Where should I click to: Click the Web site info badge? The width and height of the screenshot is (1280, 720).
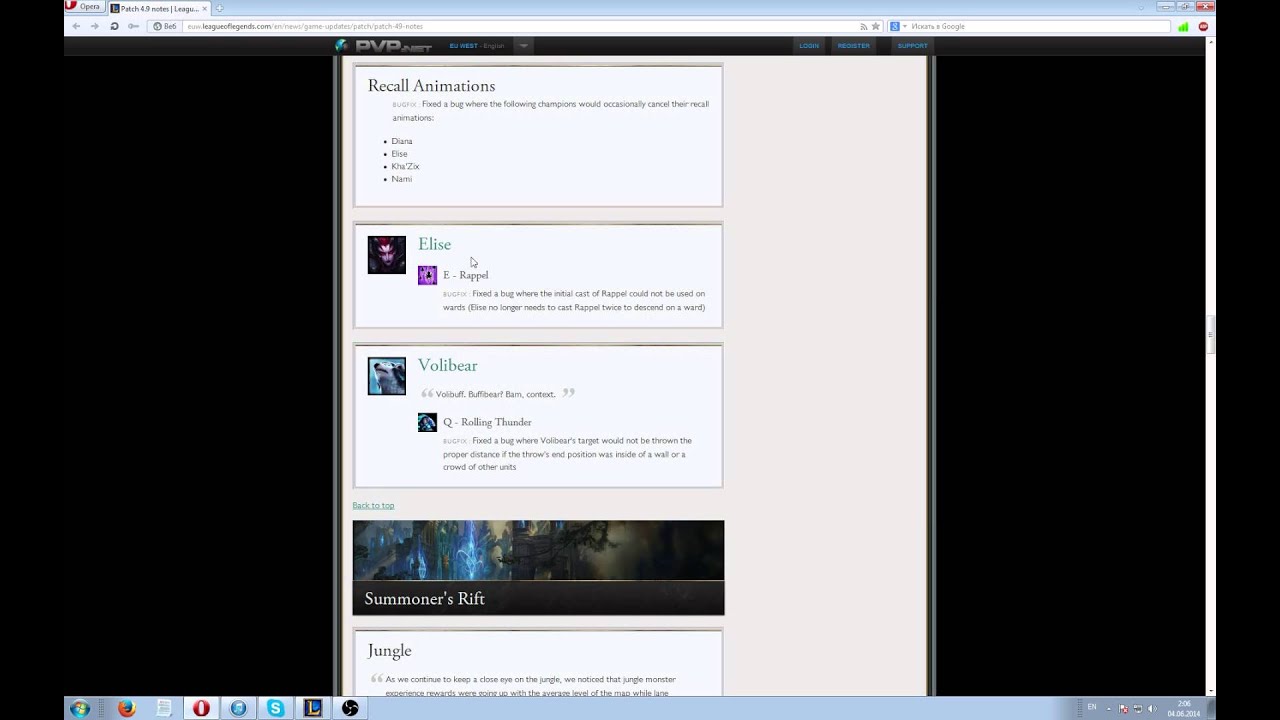[165, 26]
